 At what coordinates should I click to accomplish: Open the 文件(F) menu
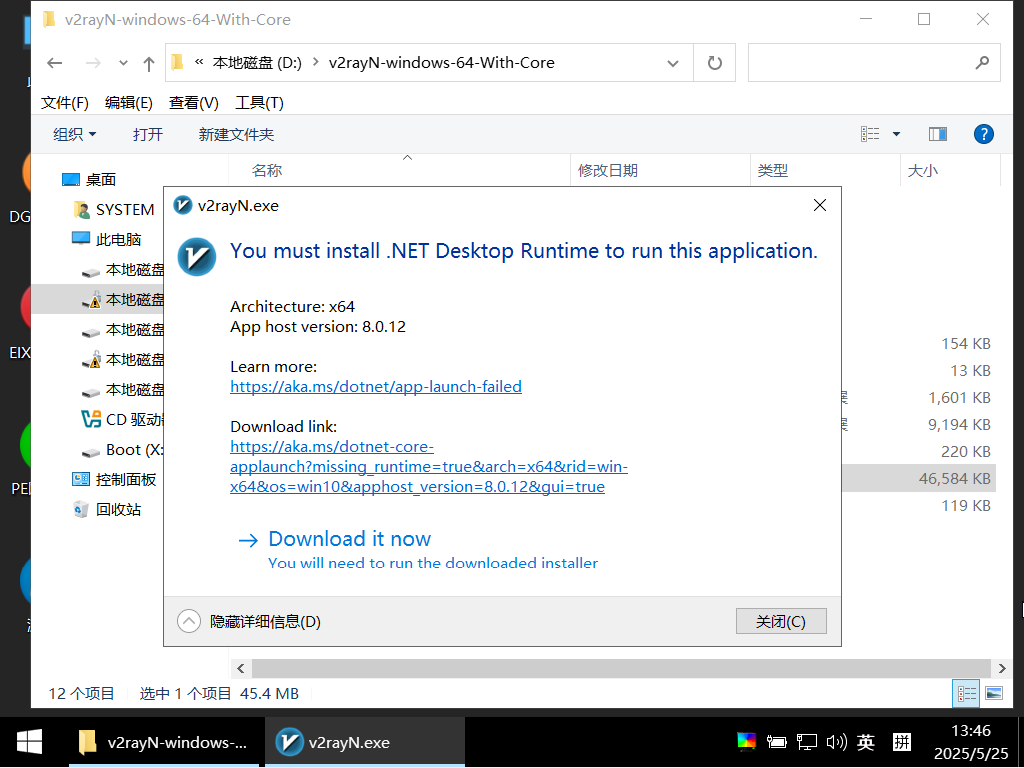point(65,103)
